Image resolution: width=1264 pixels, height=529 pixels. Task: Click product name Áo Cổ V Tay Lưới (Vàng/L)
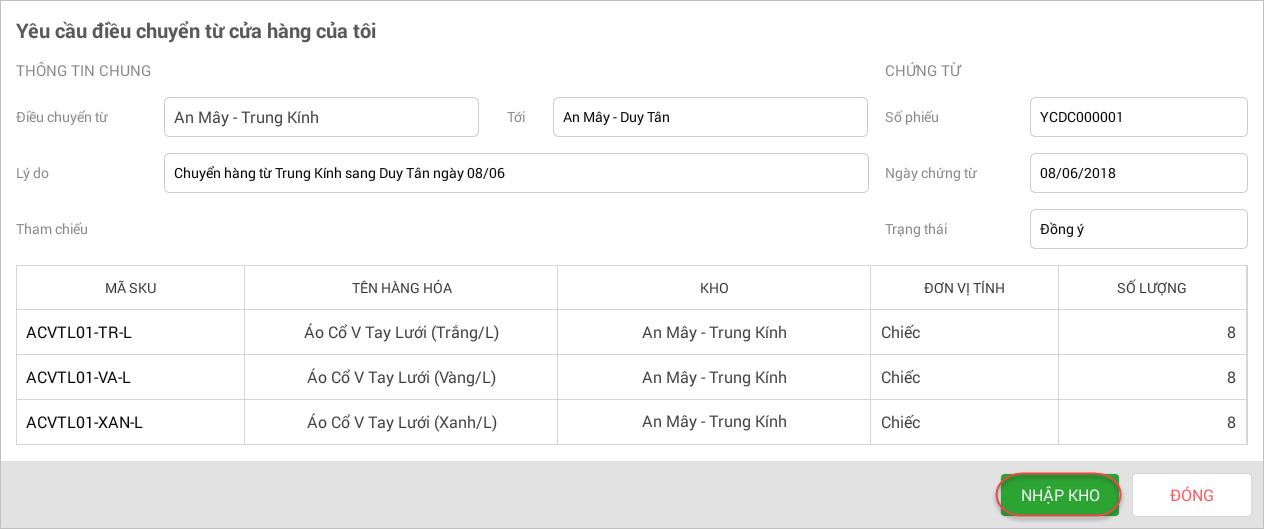pyautogui.click(x=401, y=377)
